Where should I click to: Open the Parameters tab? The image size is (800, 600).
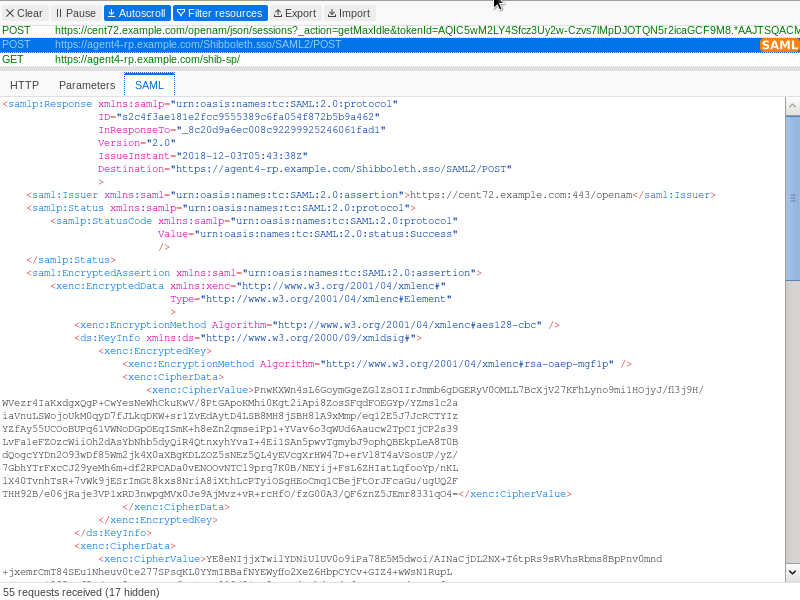click(87, 85)
